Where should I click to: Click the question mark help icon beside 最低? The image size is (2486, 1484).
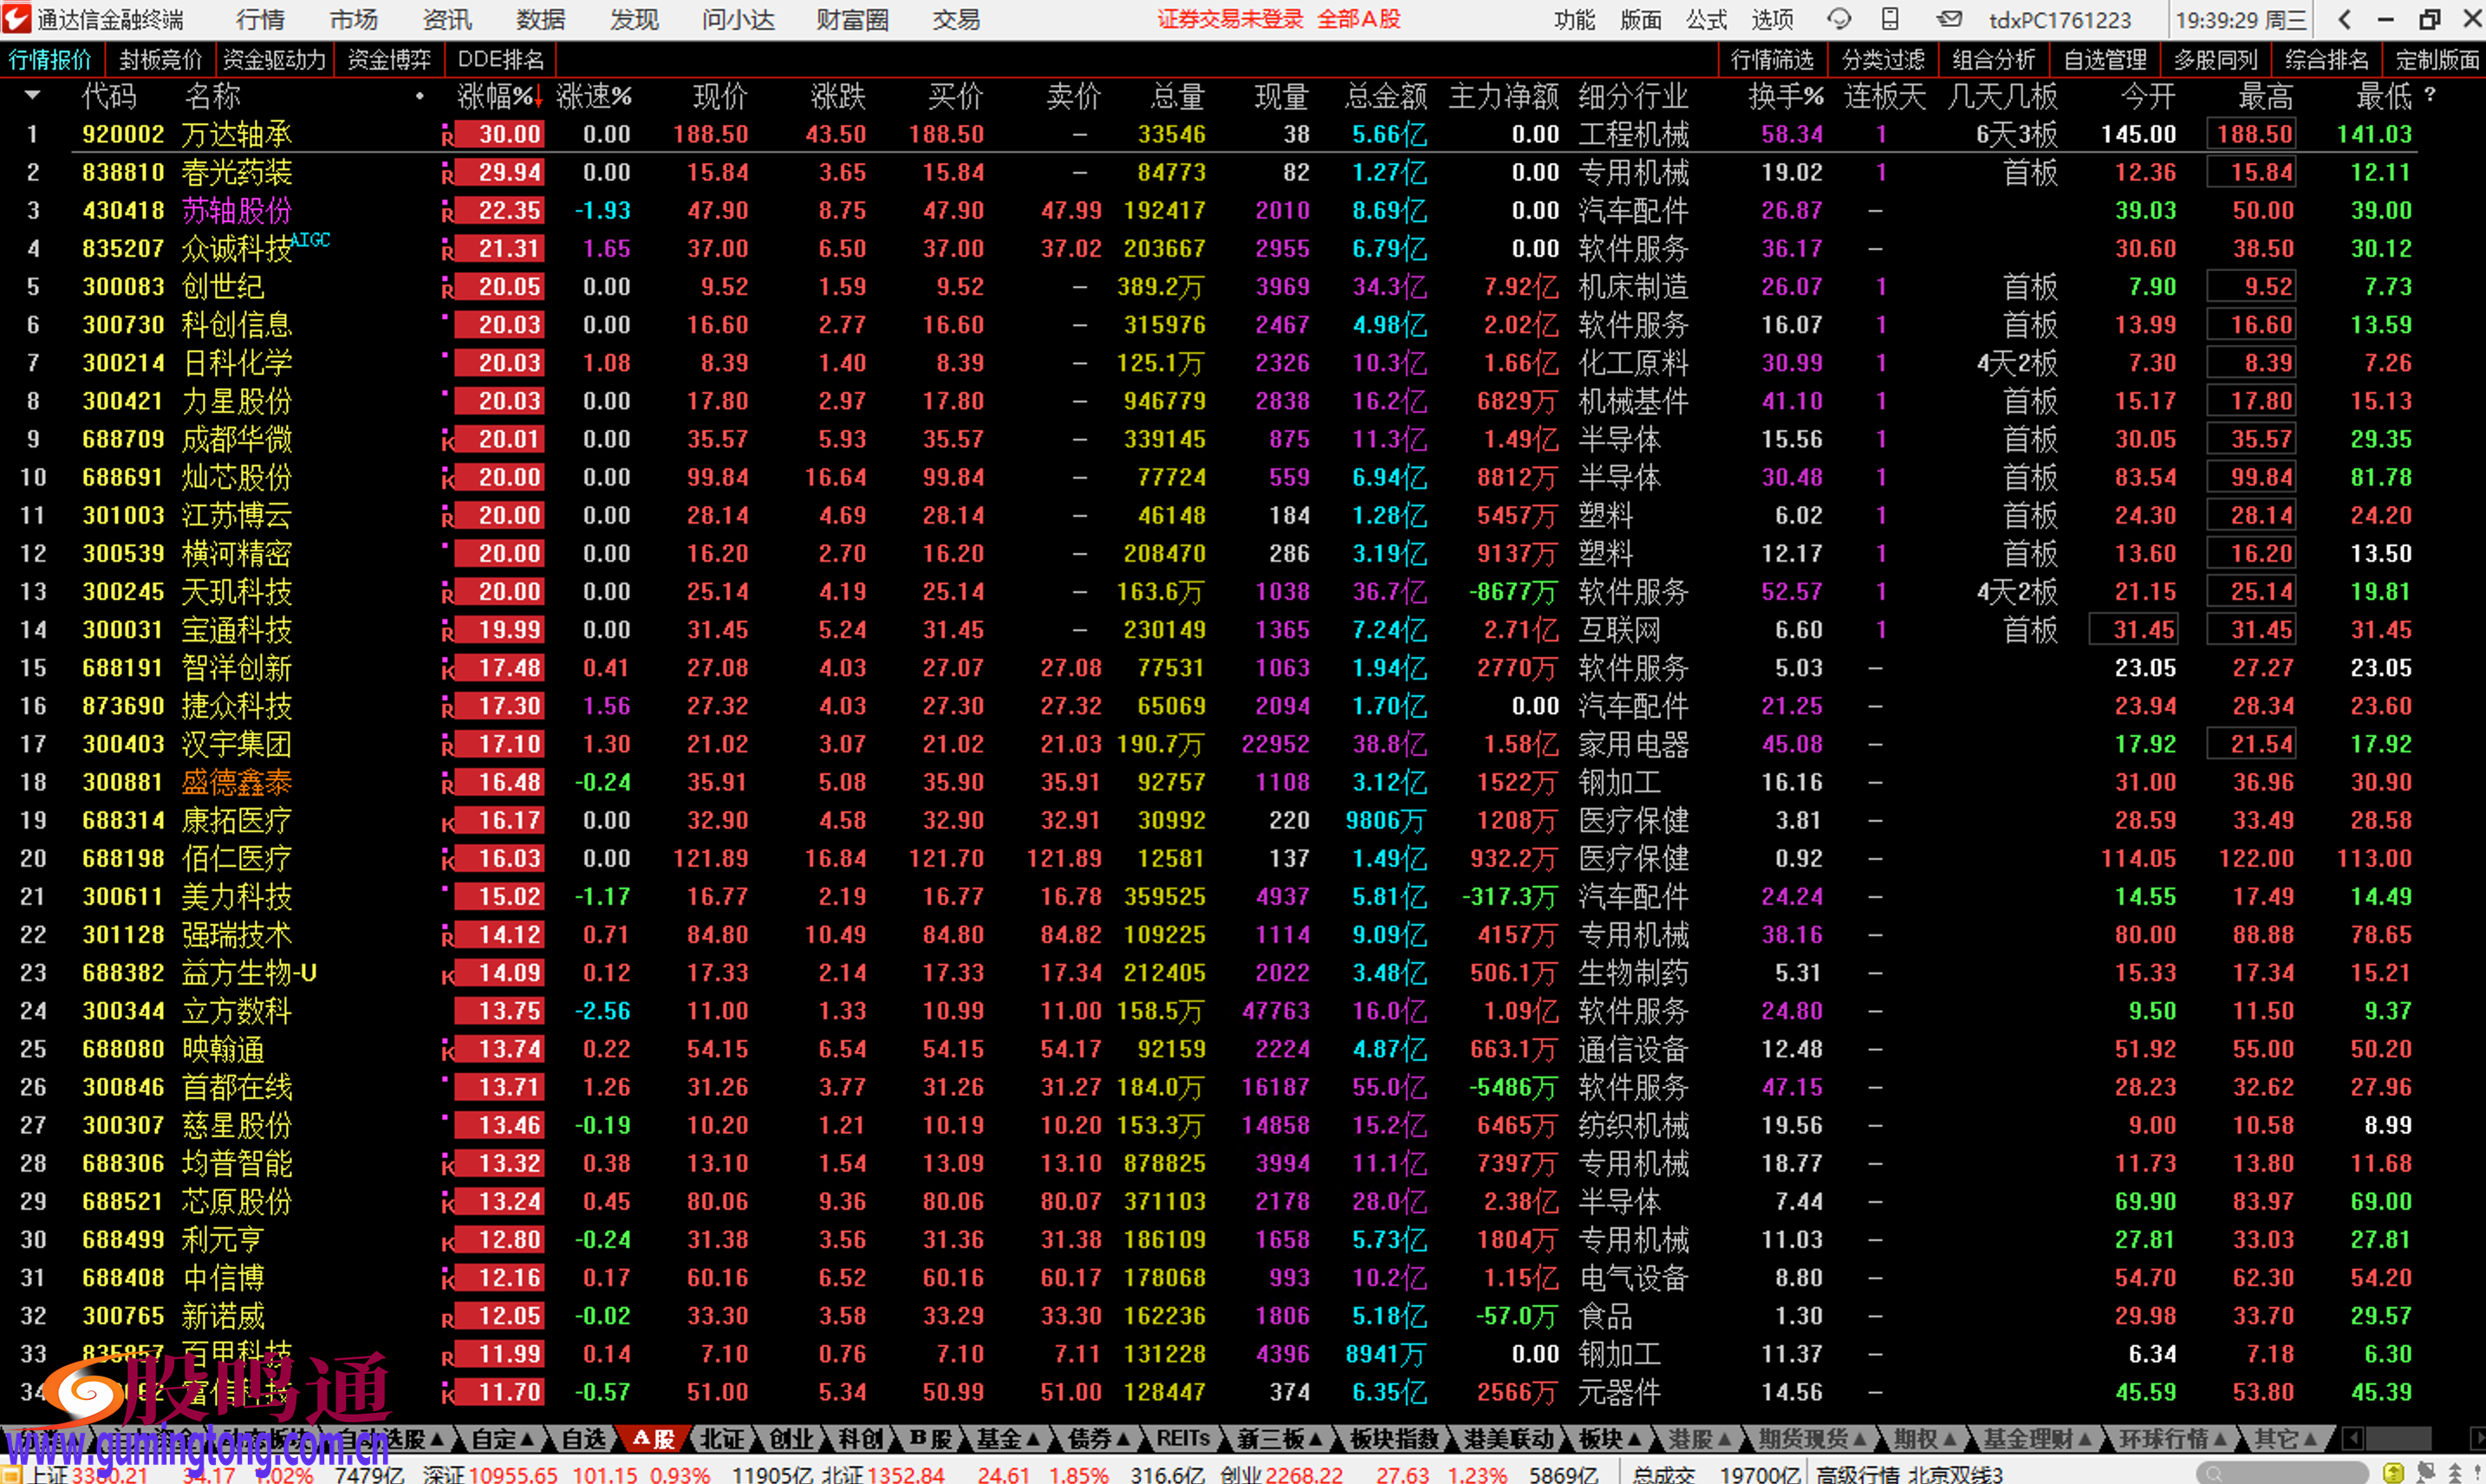(x=2429, y=95)
